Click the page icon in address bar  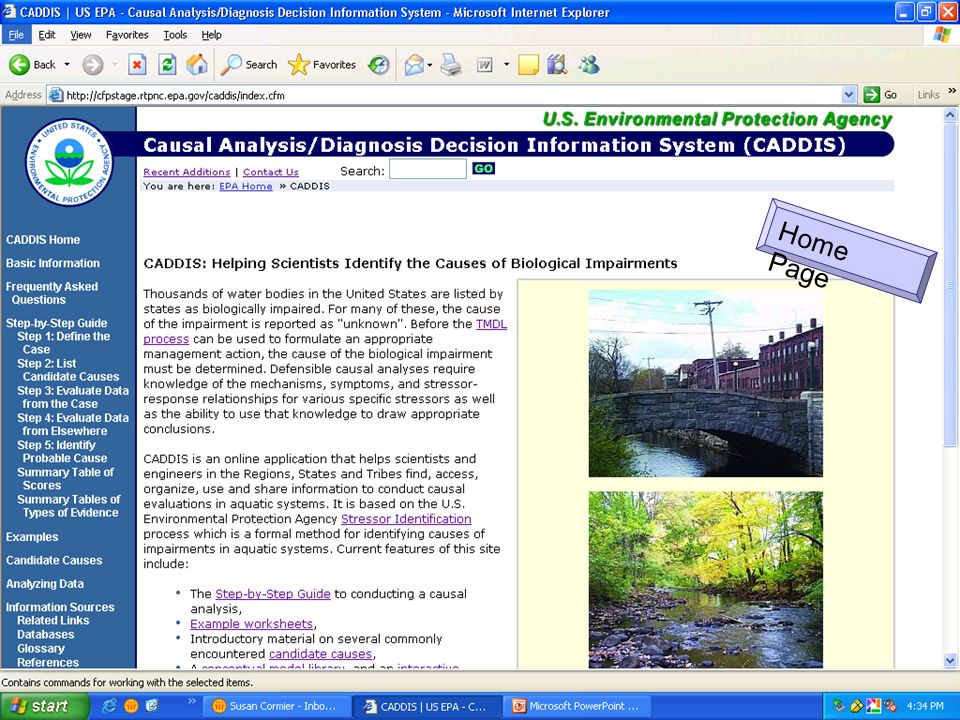point(56,95)
